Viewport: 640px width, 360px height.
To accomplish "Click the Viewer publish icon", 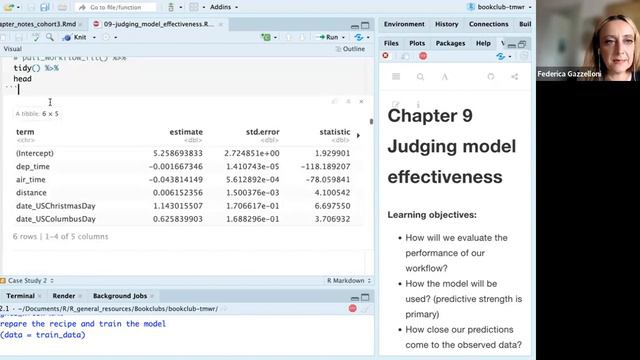I will 500,56.
